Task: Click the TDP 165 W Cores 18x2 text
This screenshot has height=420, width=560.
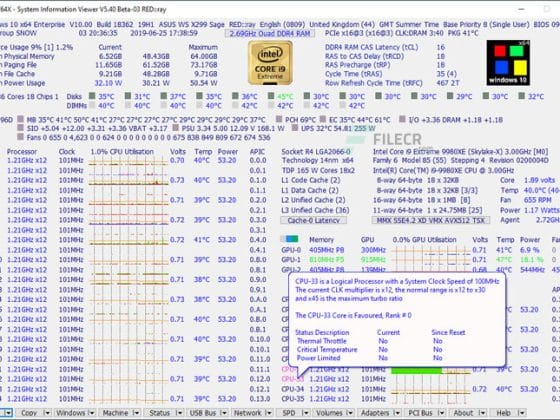Action: tap(318, 170)
